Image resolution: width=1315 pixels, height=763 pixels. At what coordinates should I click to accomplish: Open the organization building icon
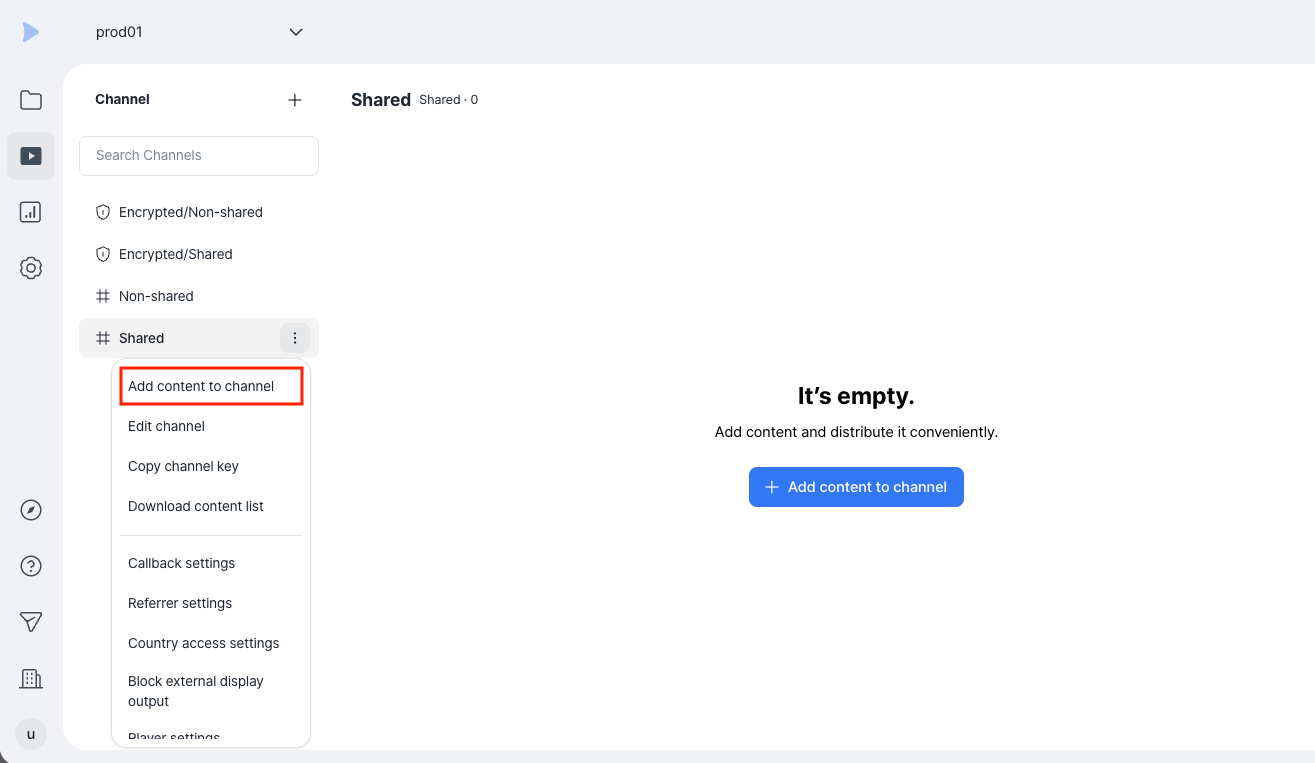(31, 678)
